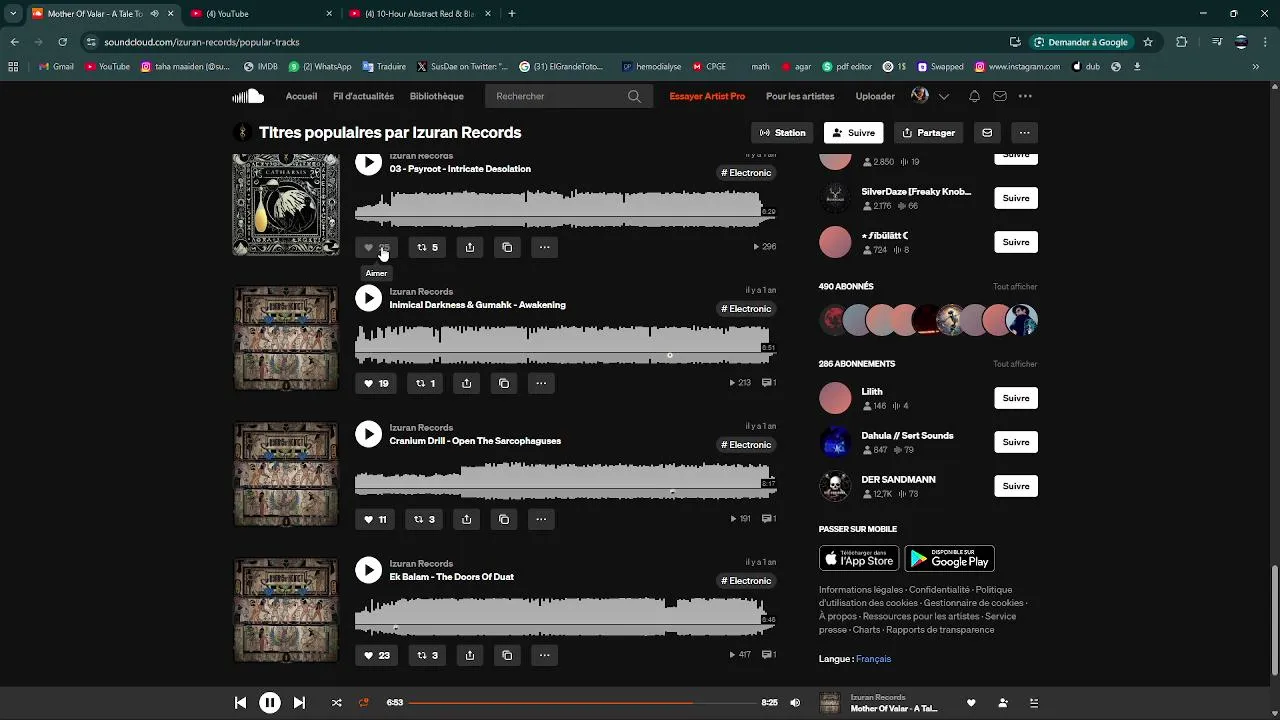1280x720 pixels.
Task: Share the Open The Sarcophaguses track
Action: tap(467, 519)
